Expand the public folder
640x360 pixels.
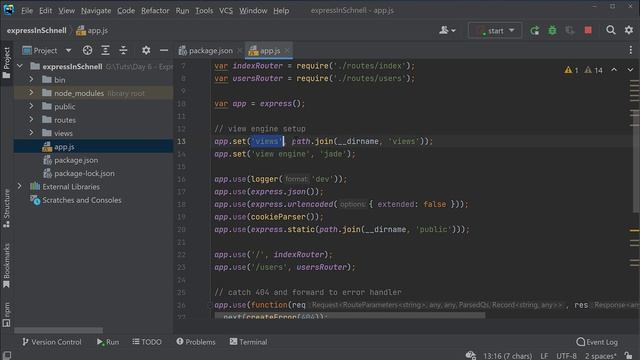[31, 106]
